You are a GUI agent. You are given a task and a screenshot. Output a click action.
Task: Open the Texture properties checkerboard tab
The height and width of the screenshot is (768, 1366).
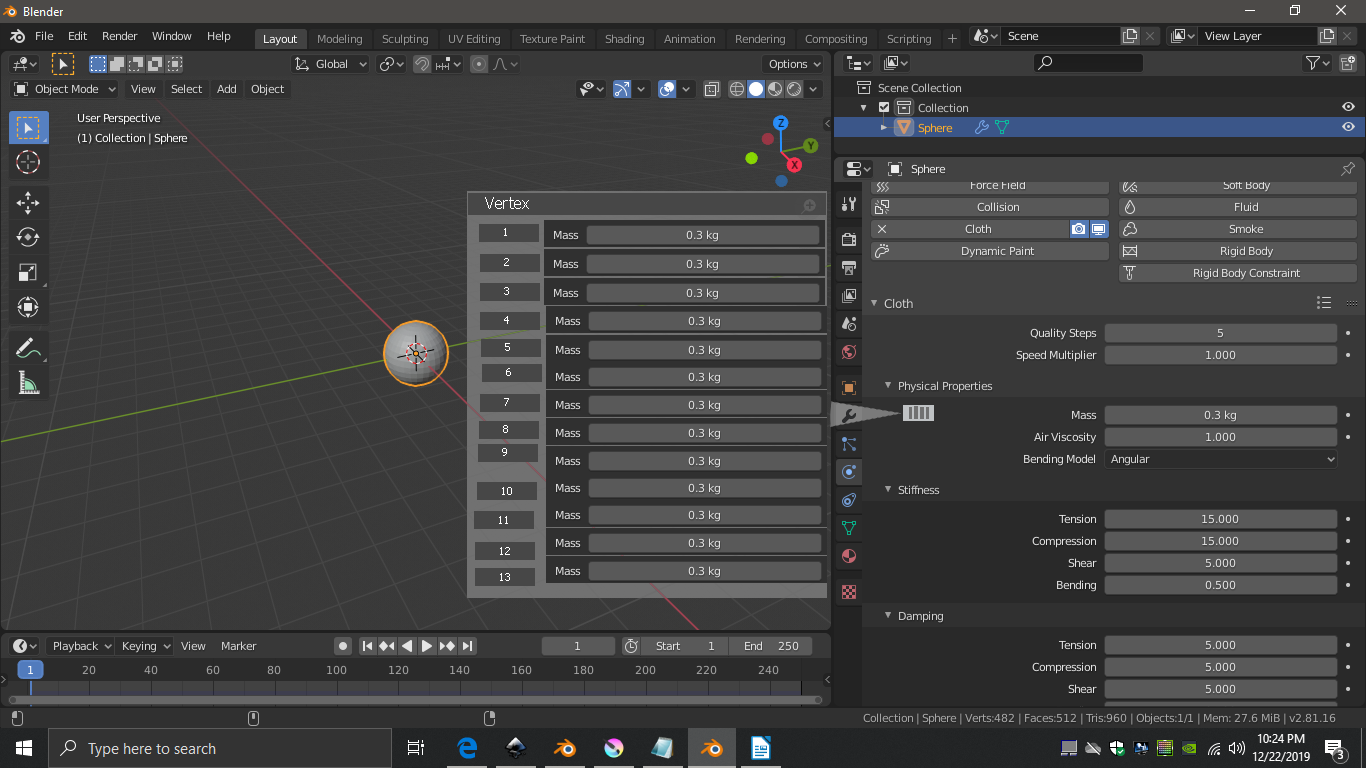[849, 592]
